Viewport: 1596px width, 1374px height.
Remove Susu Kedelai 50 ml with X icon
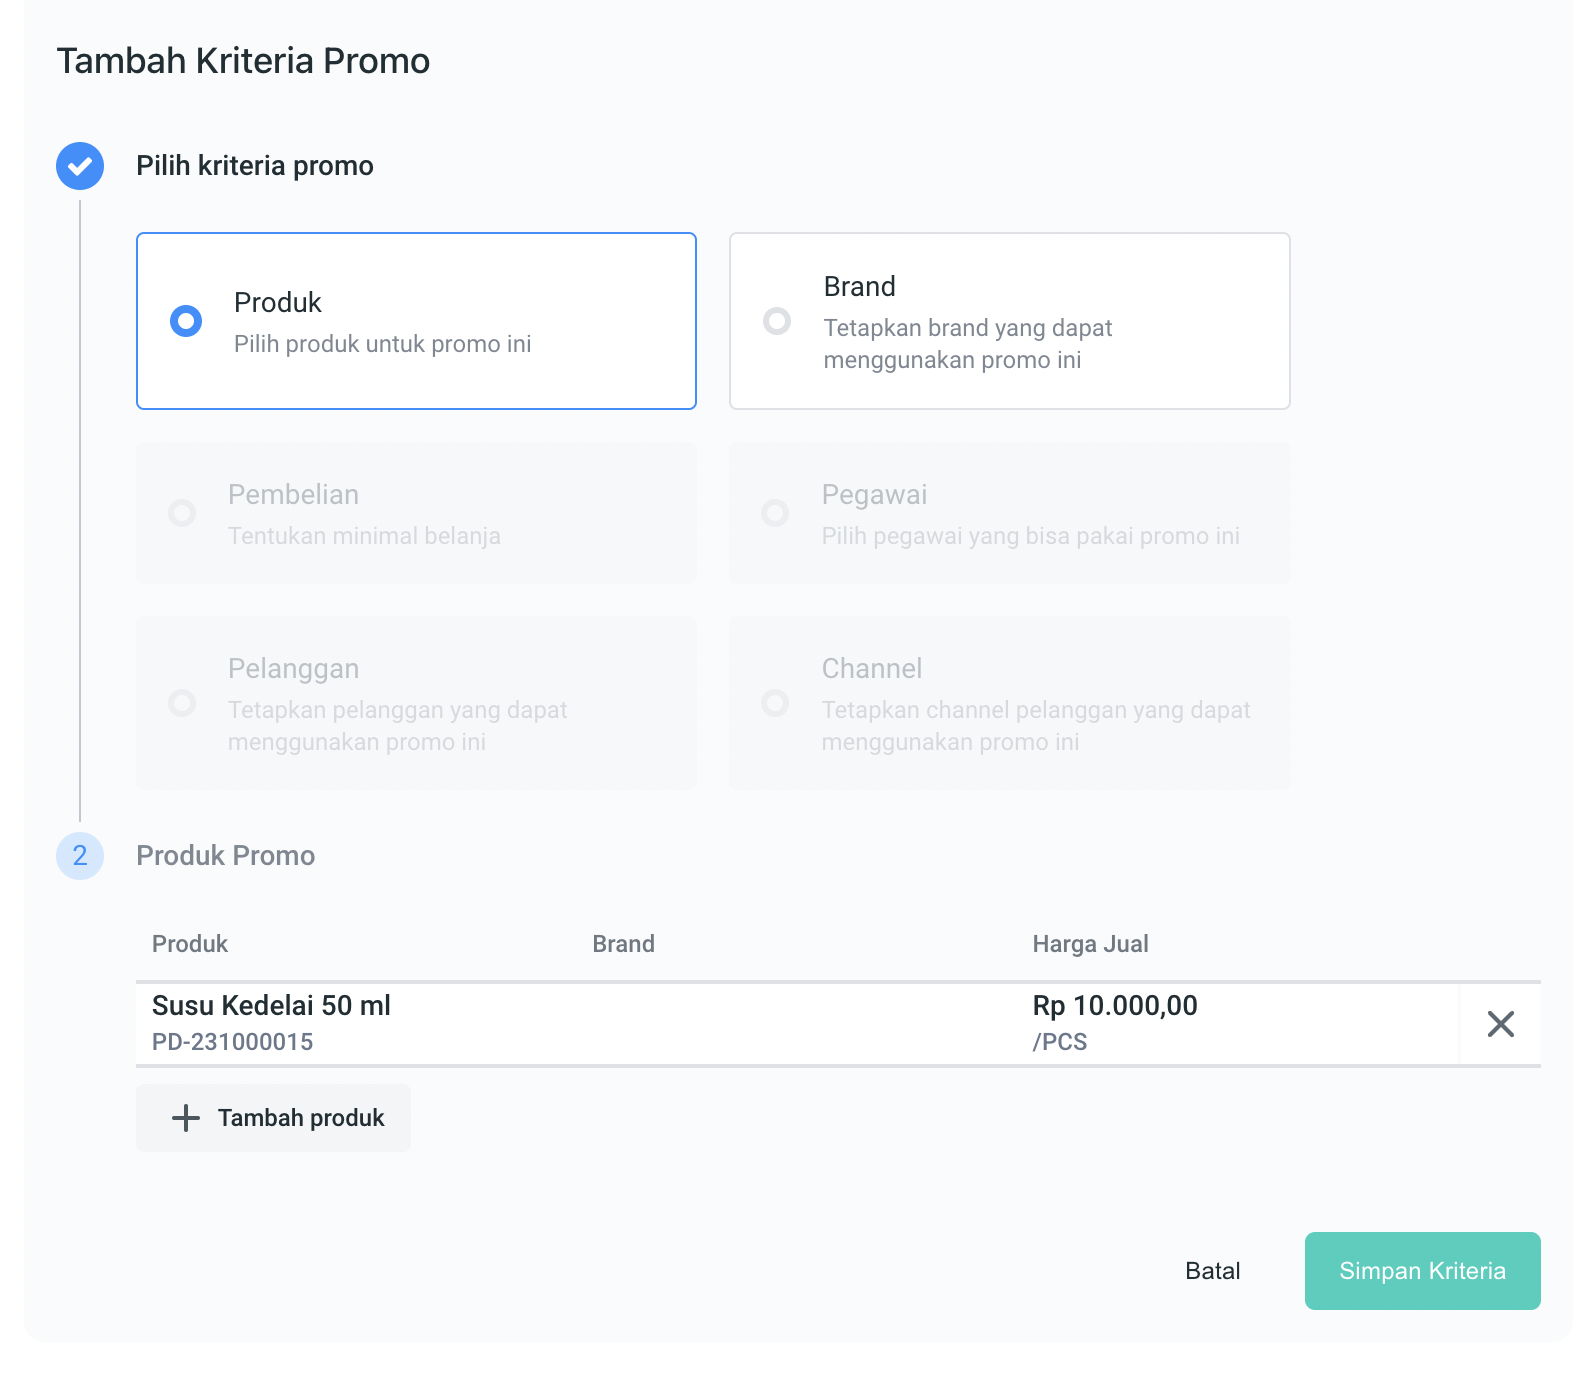click(1500, 1024)
